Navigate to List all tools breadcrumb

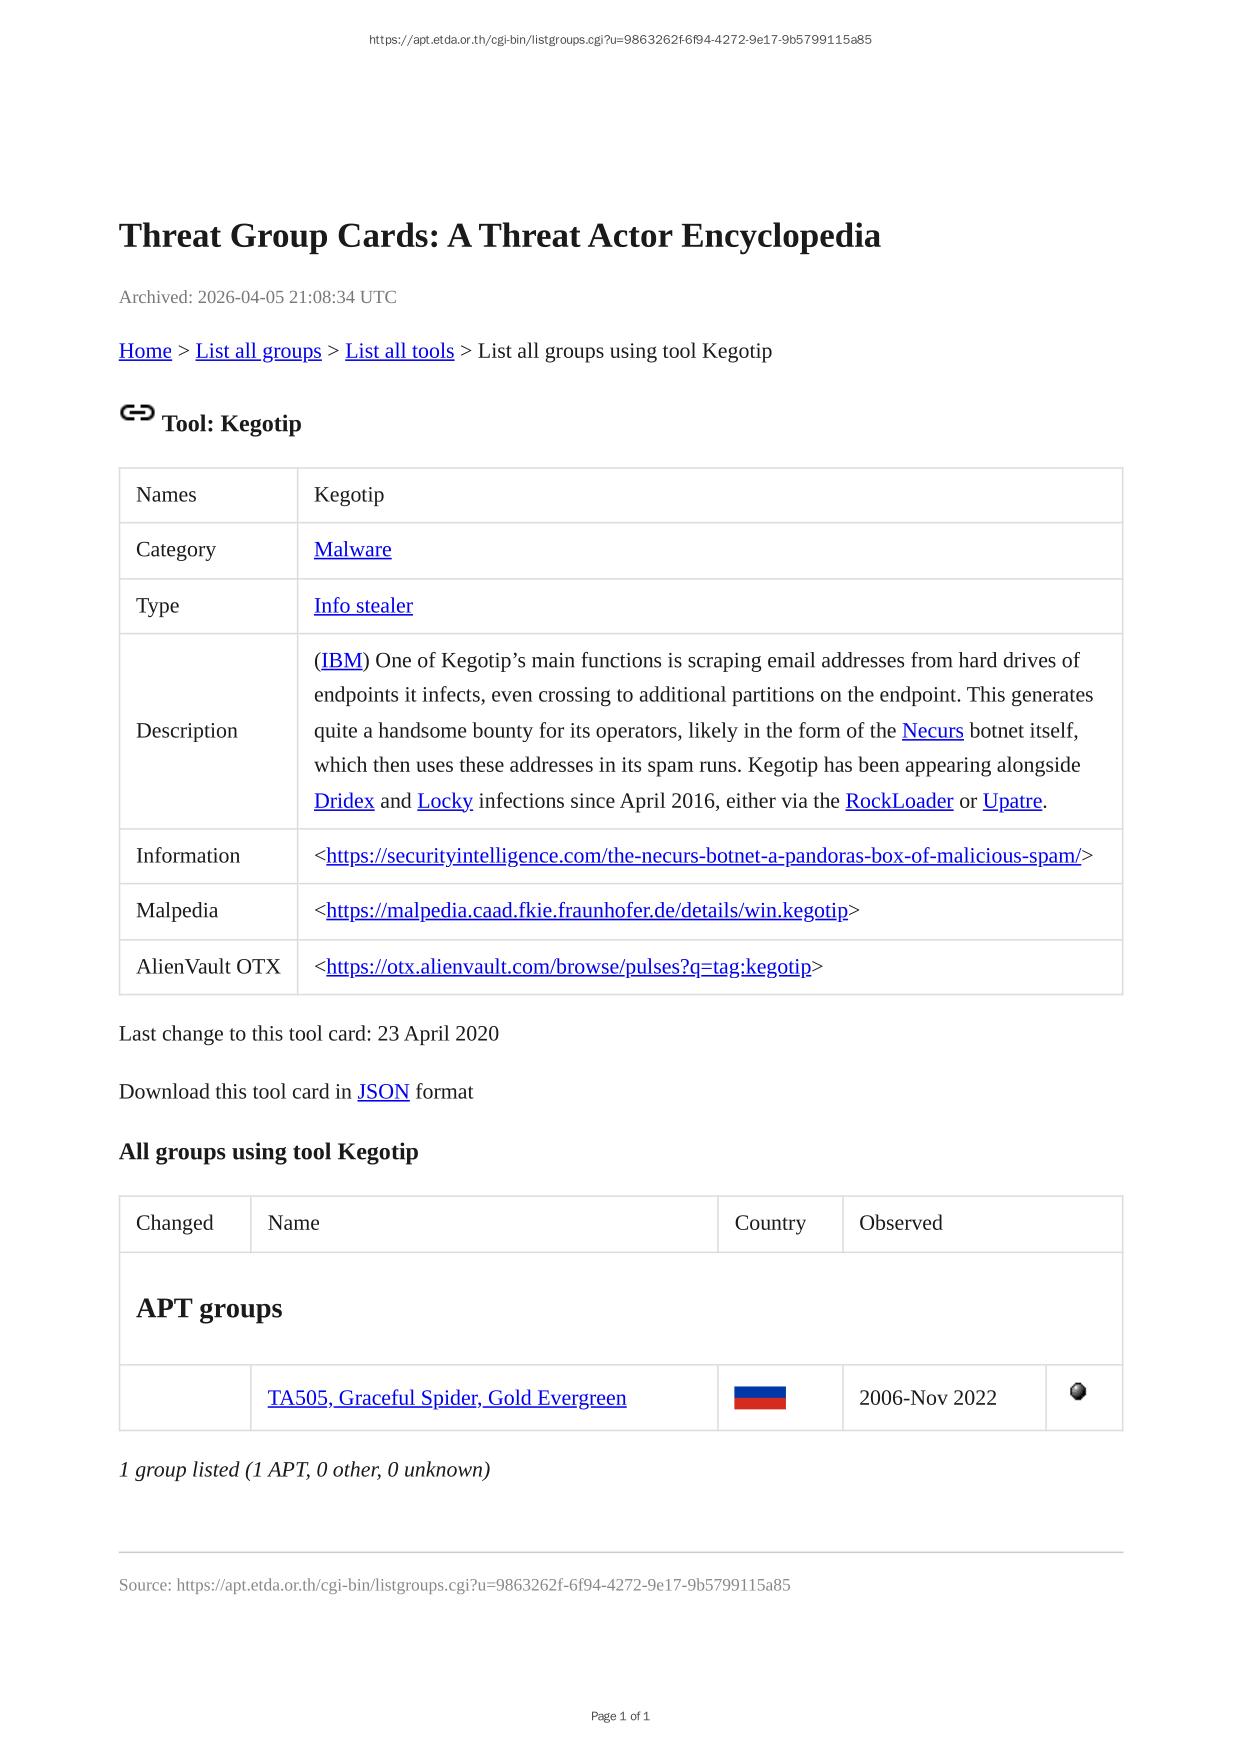pyautogui.click(x=399, y=351)
